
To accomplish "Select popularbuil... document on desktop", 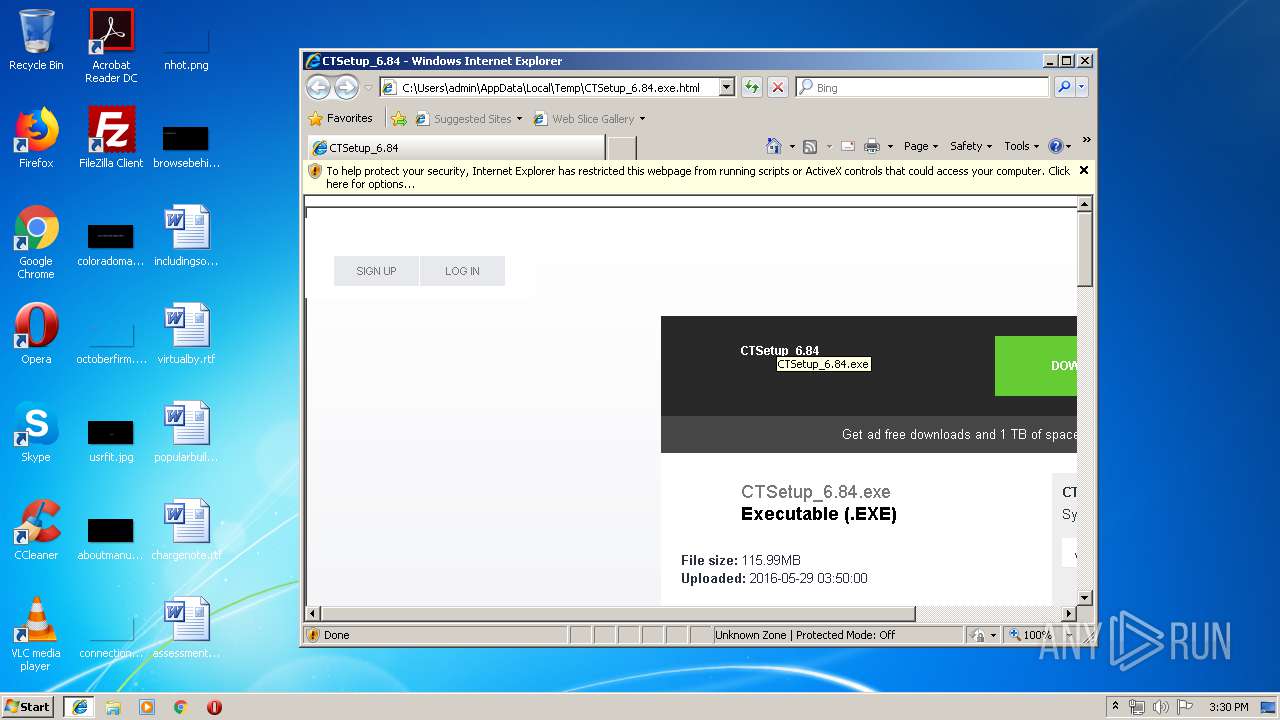I will point(186,432).
